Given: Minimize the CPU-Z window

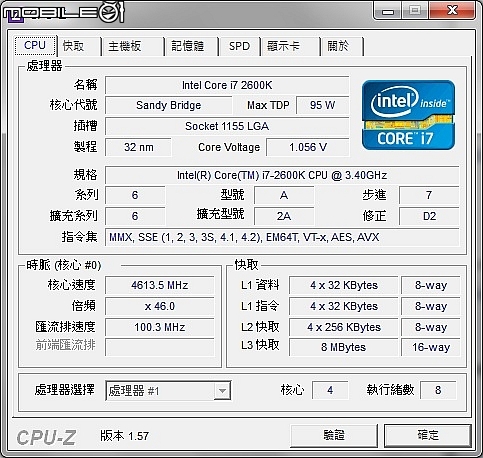Looking at the screenshot, I should (x=388, y=11).
